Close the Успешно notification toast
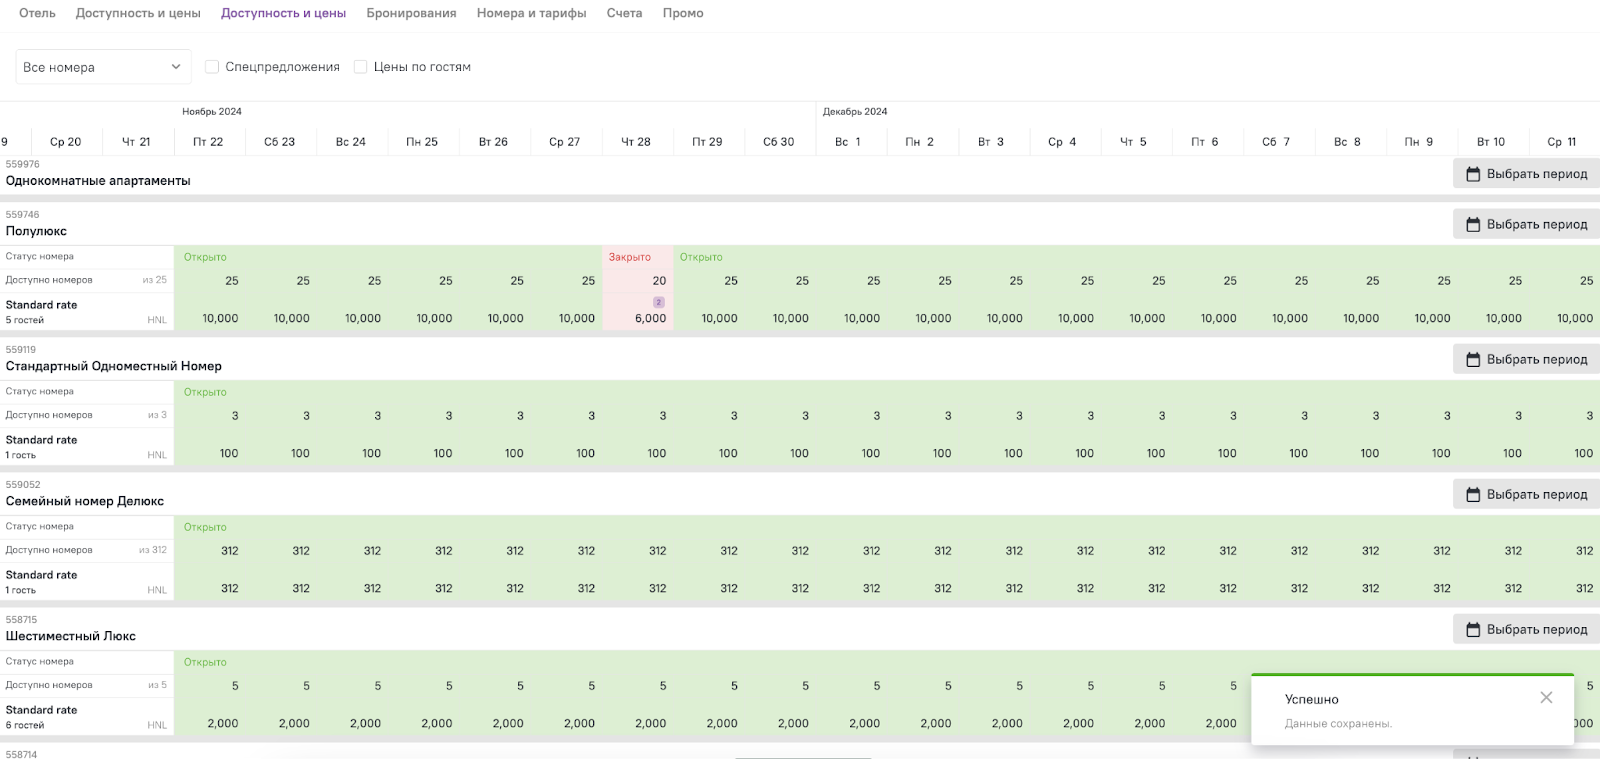This screenshot has width=1600, height=759. 1546,698
